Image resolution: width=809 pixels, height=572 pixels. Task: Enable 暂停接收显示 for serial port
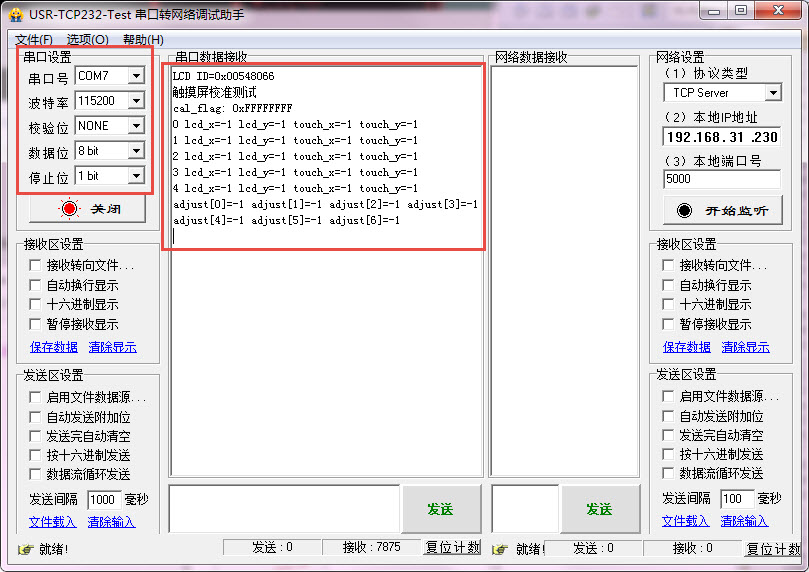pyautogui.click(x=35, y=324)
